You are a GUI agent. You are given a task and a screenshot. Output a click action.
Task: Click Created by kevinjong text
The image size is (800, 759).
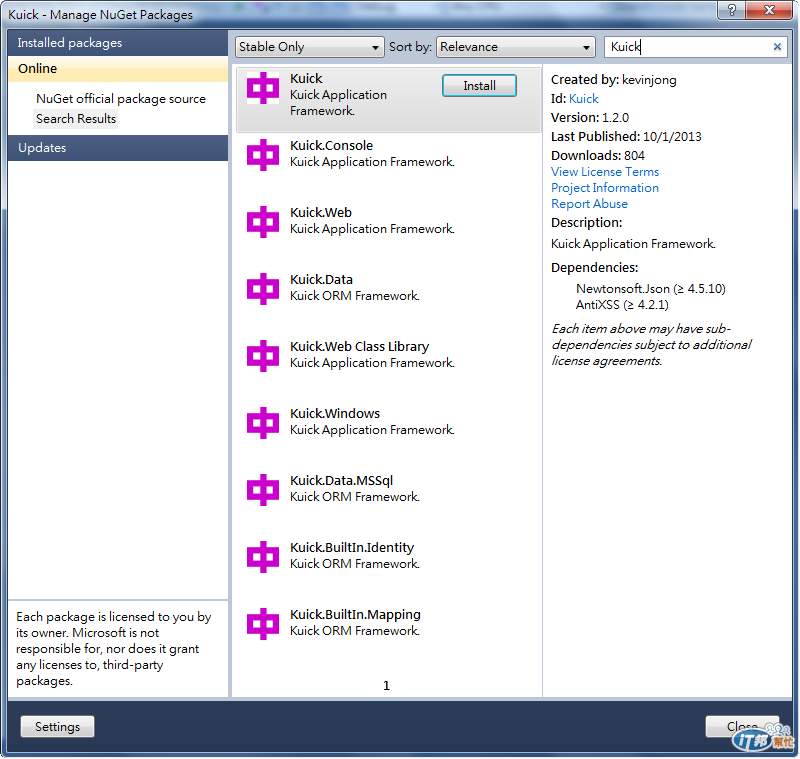(x=614, y=80)
